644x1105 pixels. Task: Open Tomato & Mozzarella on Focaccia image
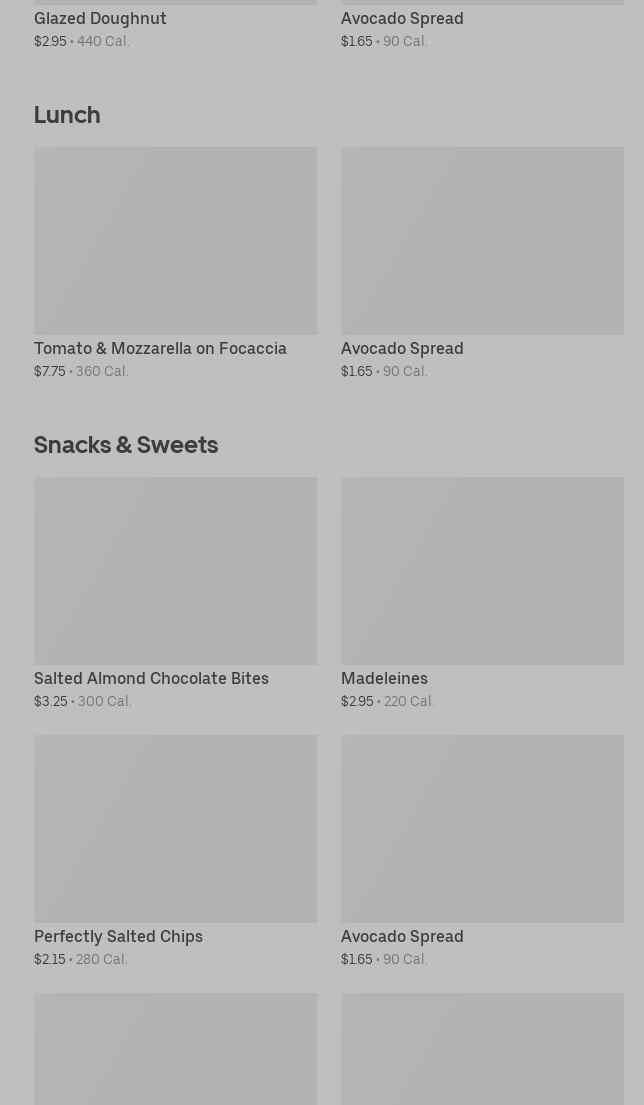175,240
